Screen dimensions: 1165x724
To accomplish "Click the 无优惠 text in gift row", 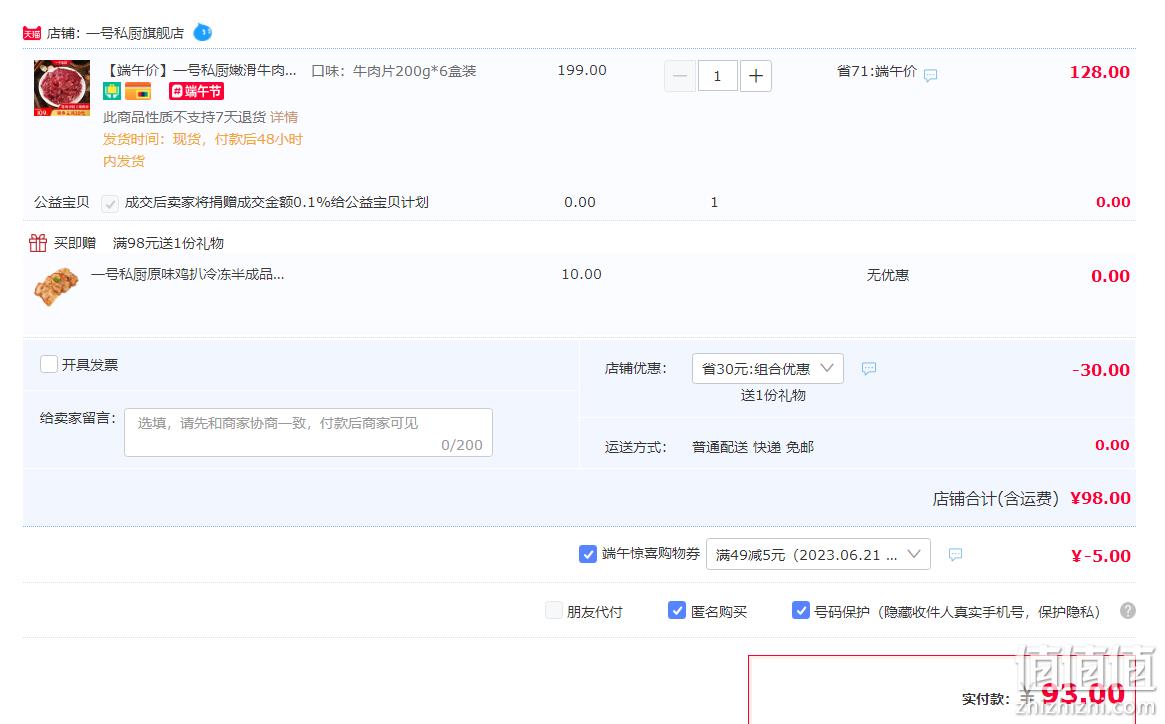I will 888,275.
